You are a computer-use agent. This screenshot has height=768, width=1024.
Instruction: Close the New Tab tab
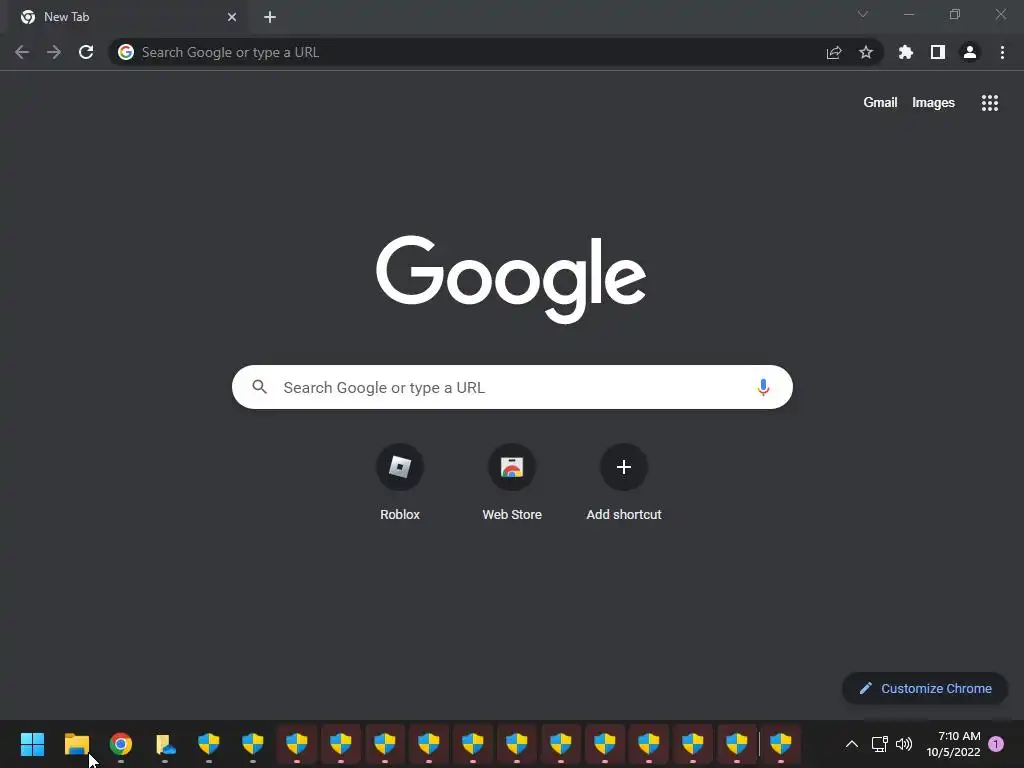[232, 17]
